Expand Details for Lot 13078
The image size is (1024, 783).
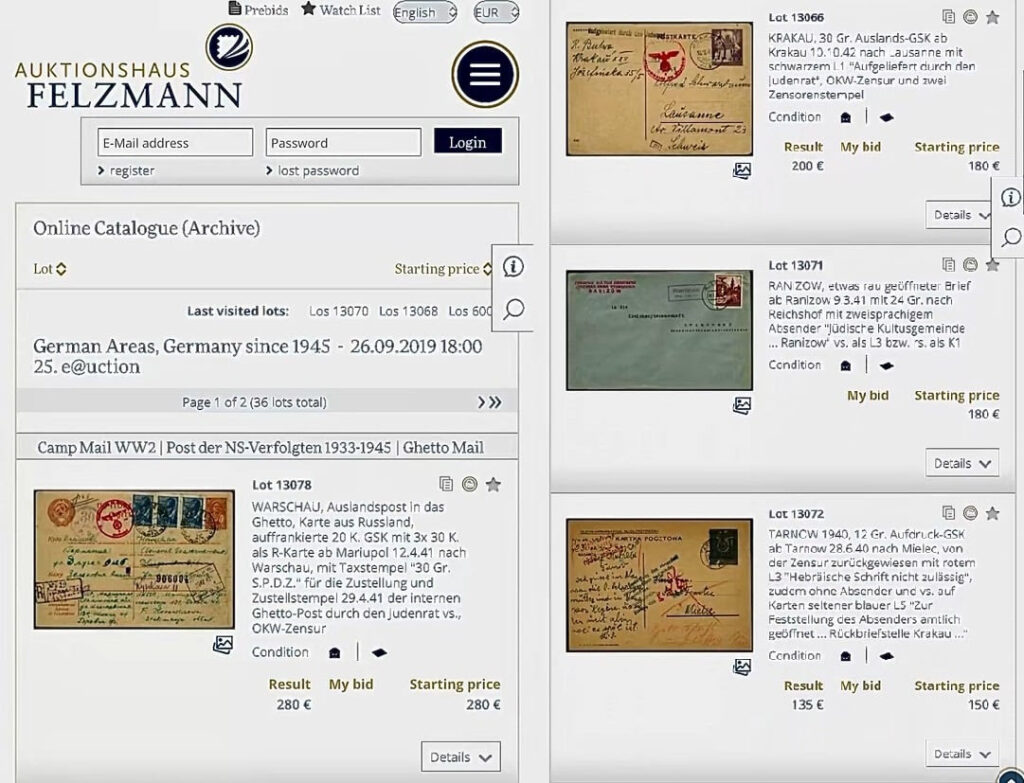(460, 757)
